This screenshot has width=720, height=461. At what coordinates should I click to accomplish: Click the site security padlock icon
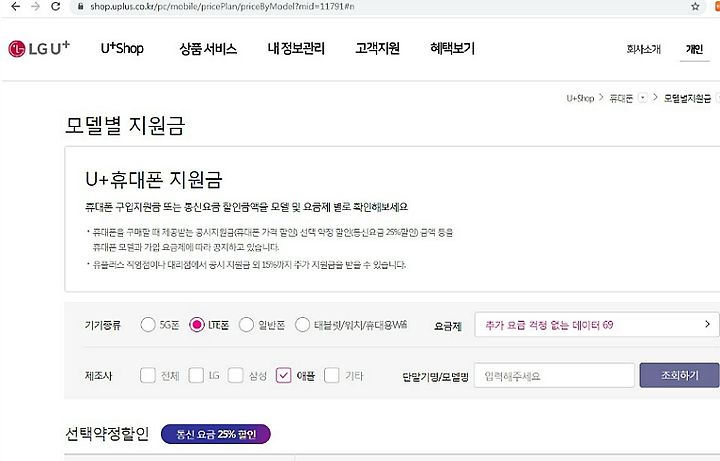(x=81, y=6)
